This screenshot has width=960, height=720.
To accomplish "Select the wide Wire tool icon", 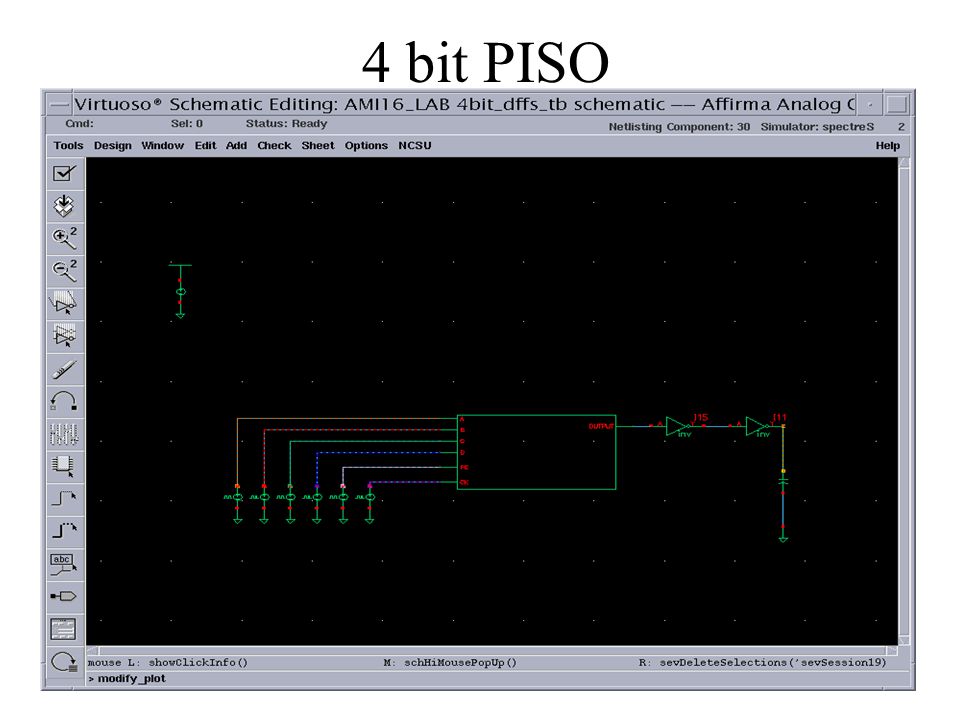I will tap(64, 531).
